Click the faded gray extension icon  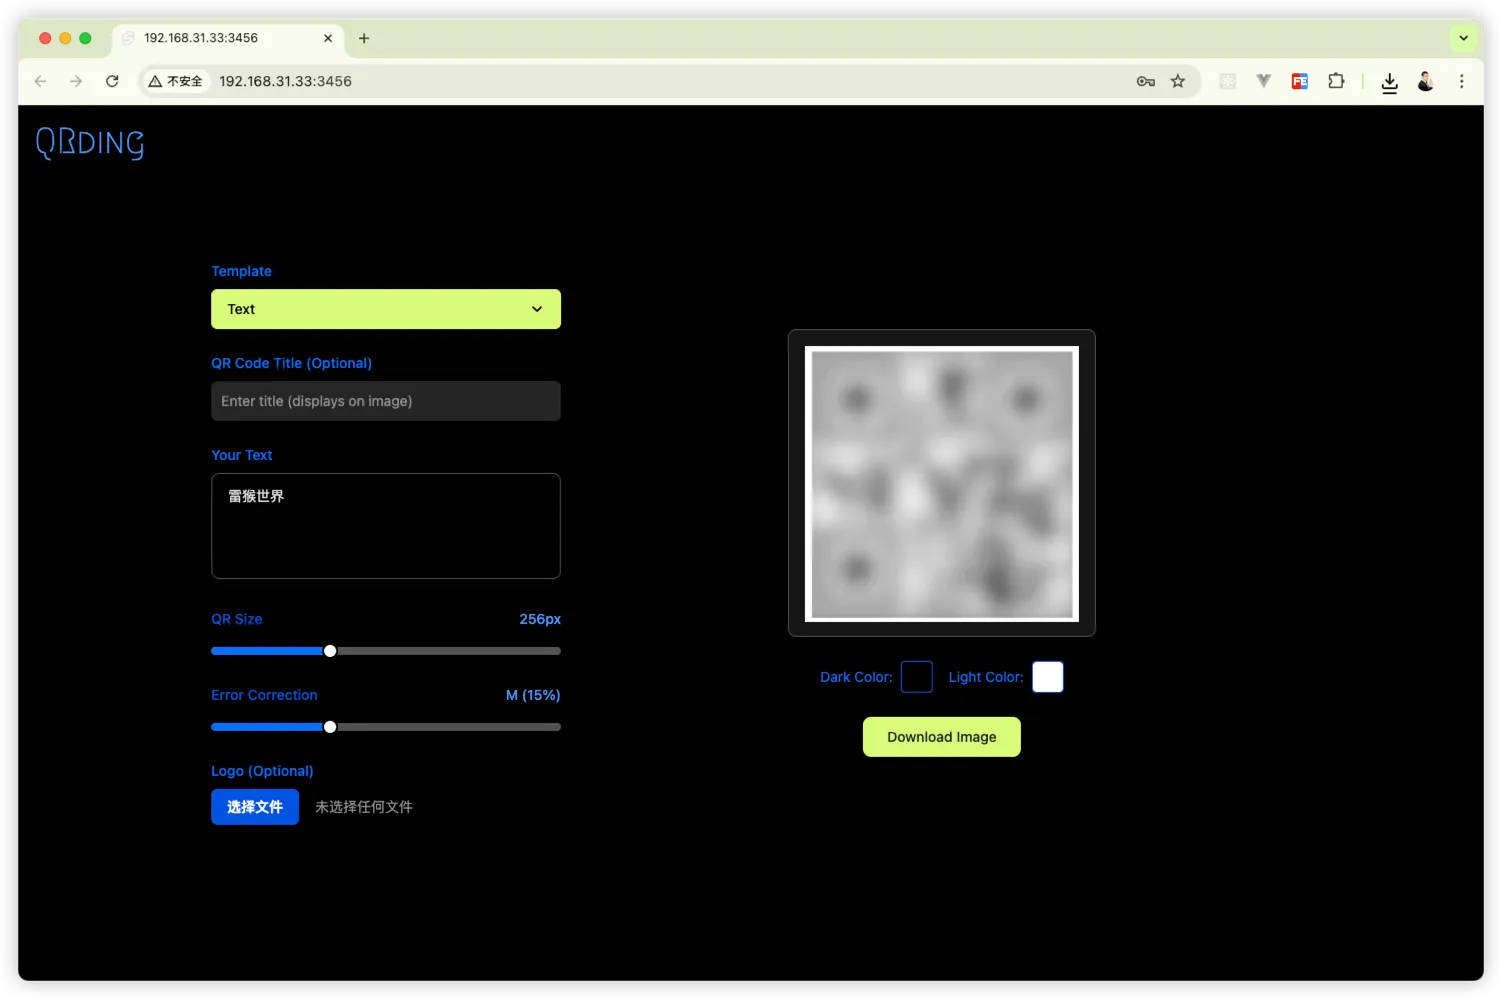click(1228, 81)
